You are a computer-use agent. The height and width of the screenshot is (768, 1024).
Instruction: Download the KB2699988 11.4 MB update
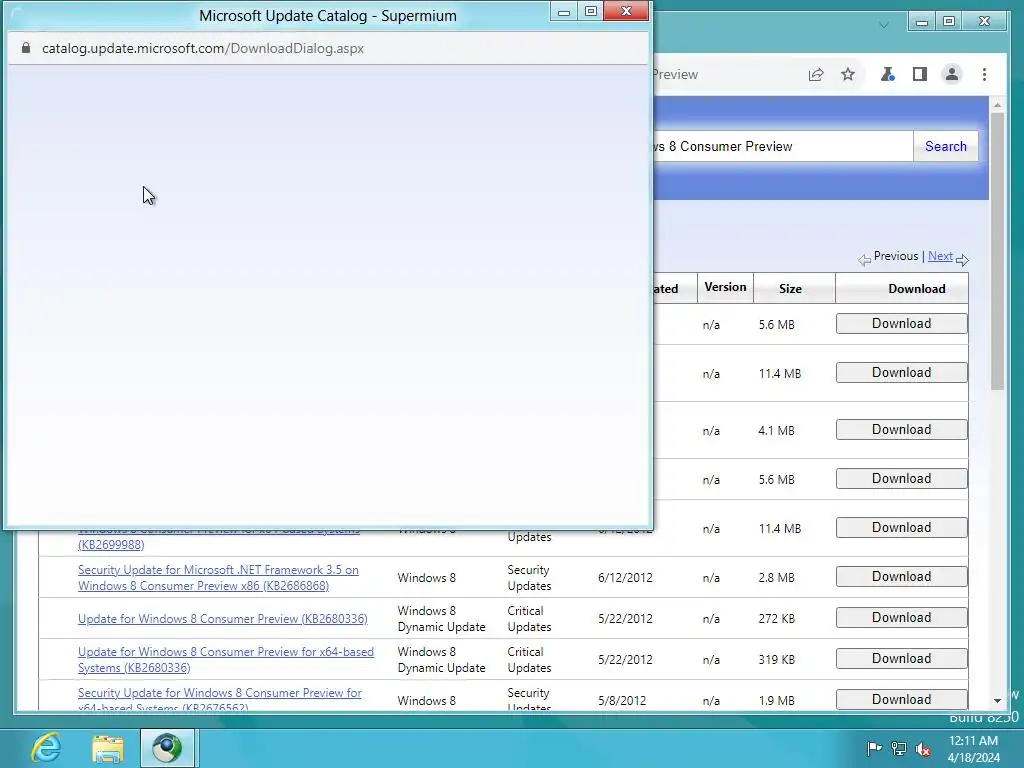tap(901, 527)
